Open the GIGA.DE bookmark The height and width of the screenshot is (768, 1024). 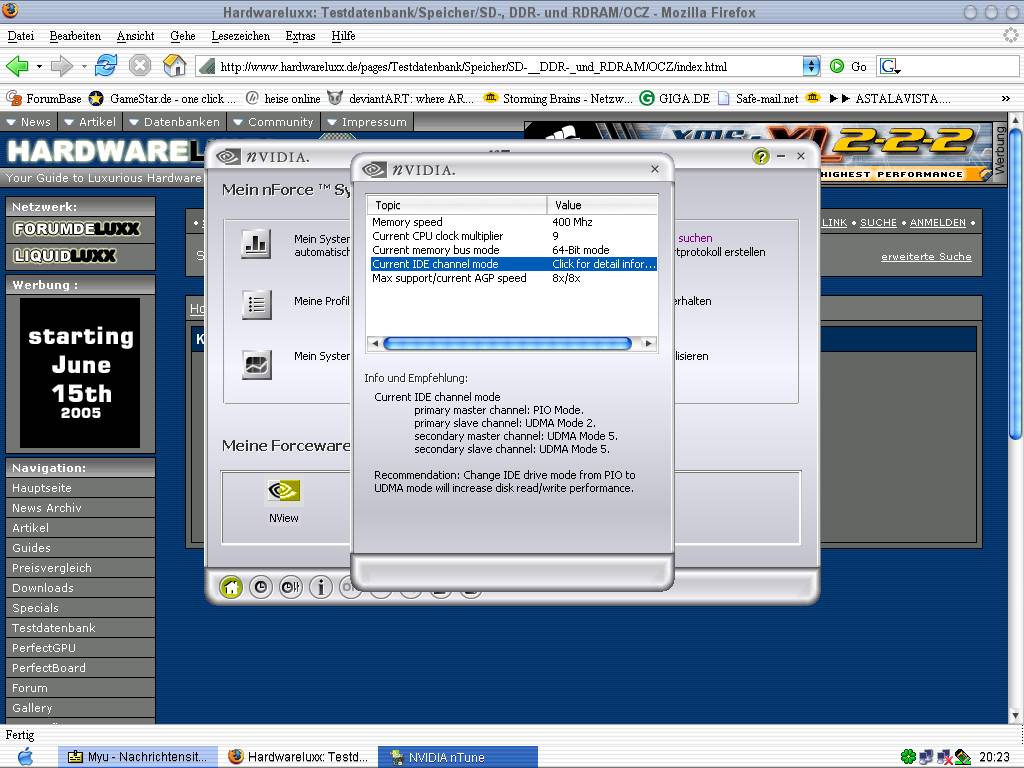point(675,99)
